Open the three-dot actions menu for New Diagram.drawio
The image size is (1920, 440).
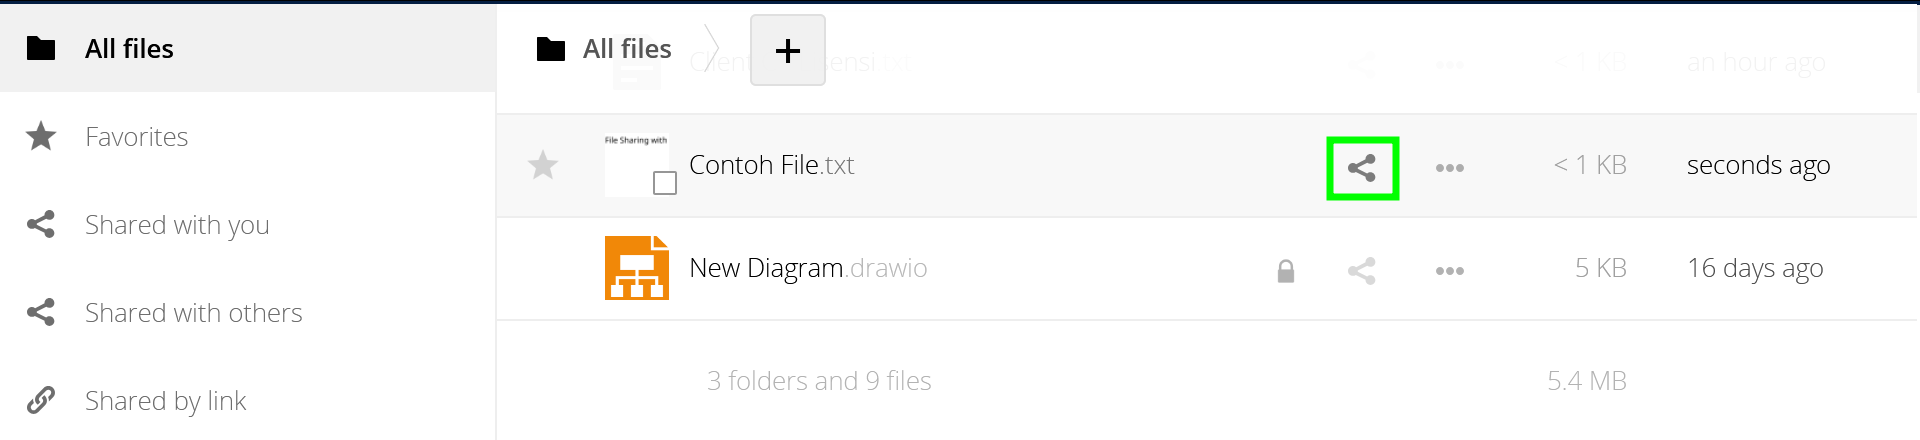(x=1449, y=271)
